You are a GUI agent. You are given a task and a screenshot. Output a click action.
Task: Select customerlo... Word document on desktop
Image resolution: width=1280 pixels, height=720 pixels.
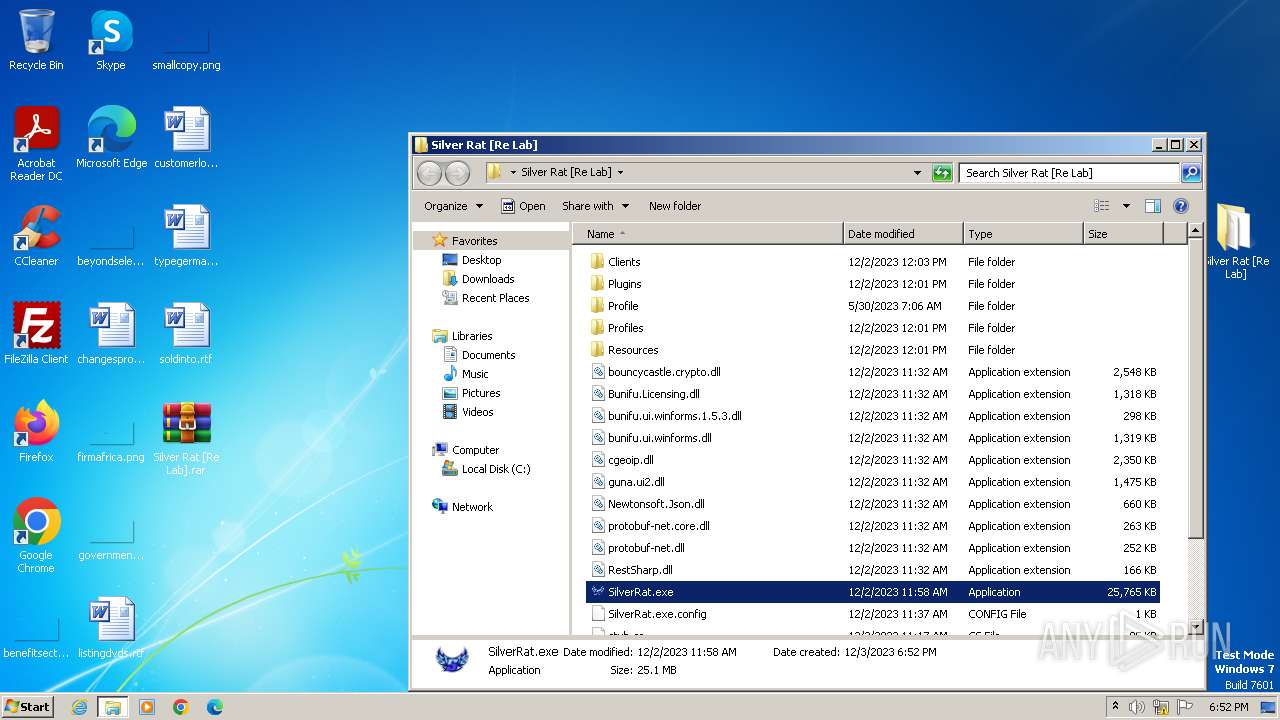[186, 138]
